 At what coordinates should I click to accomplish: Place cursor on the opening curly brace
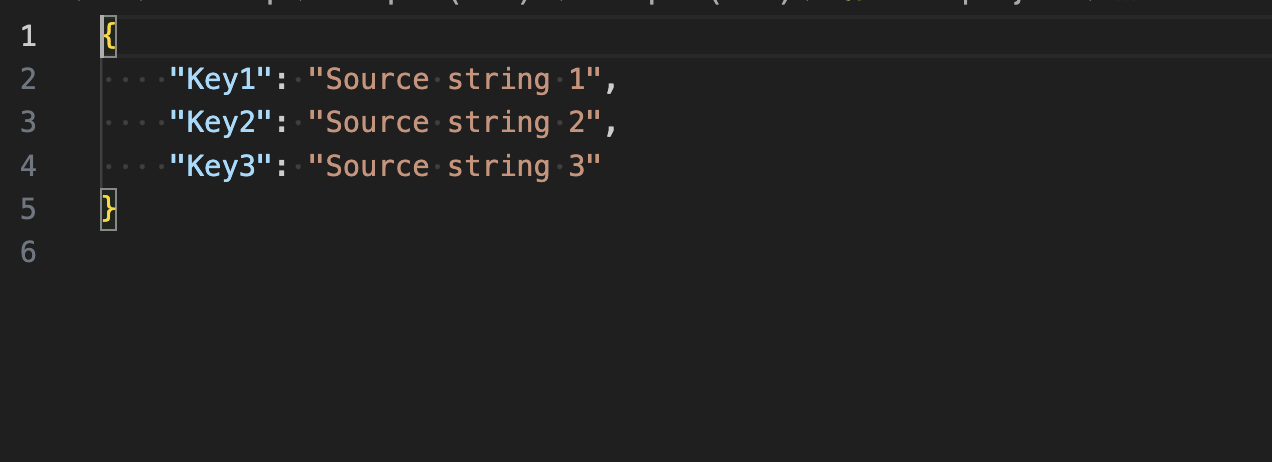click(x=109, y=36)
